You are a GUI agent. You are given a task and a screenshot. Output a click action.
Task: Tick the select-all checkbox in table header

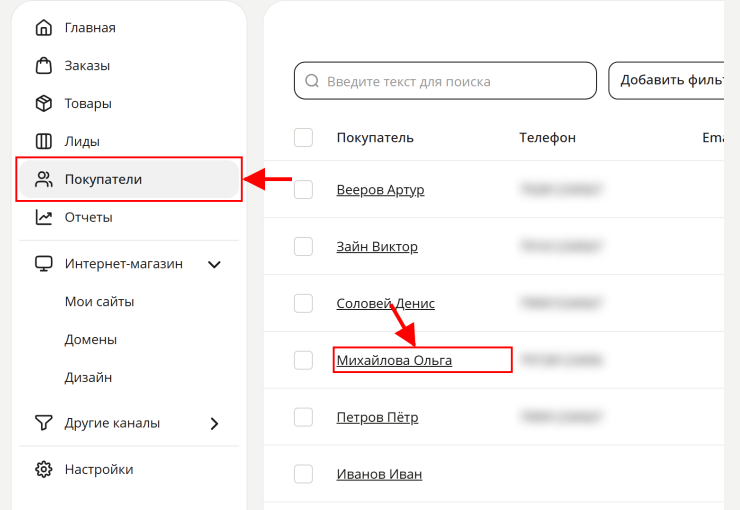303,137
